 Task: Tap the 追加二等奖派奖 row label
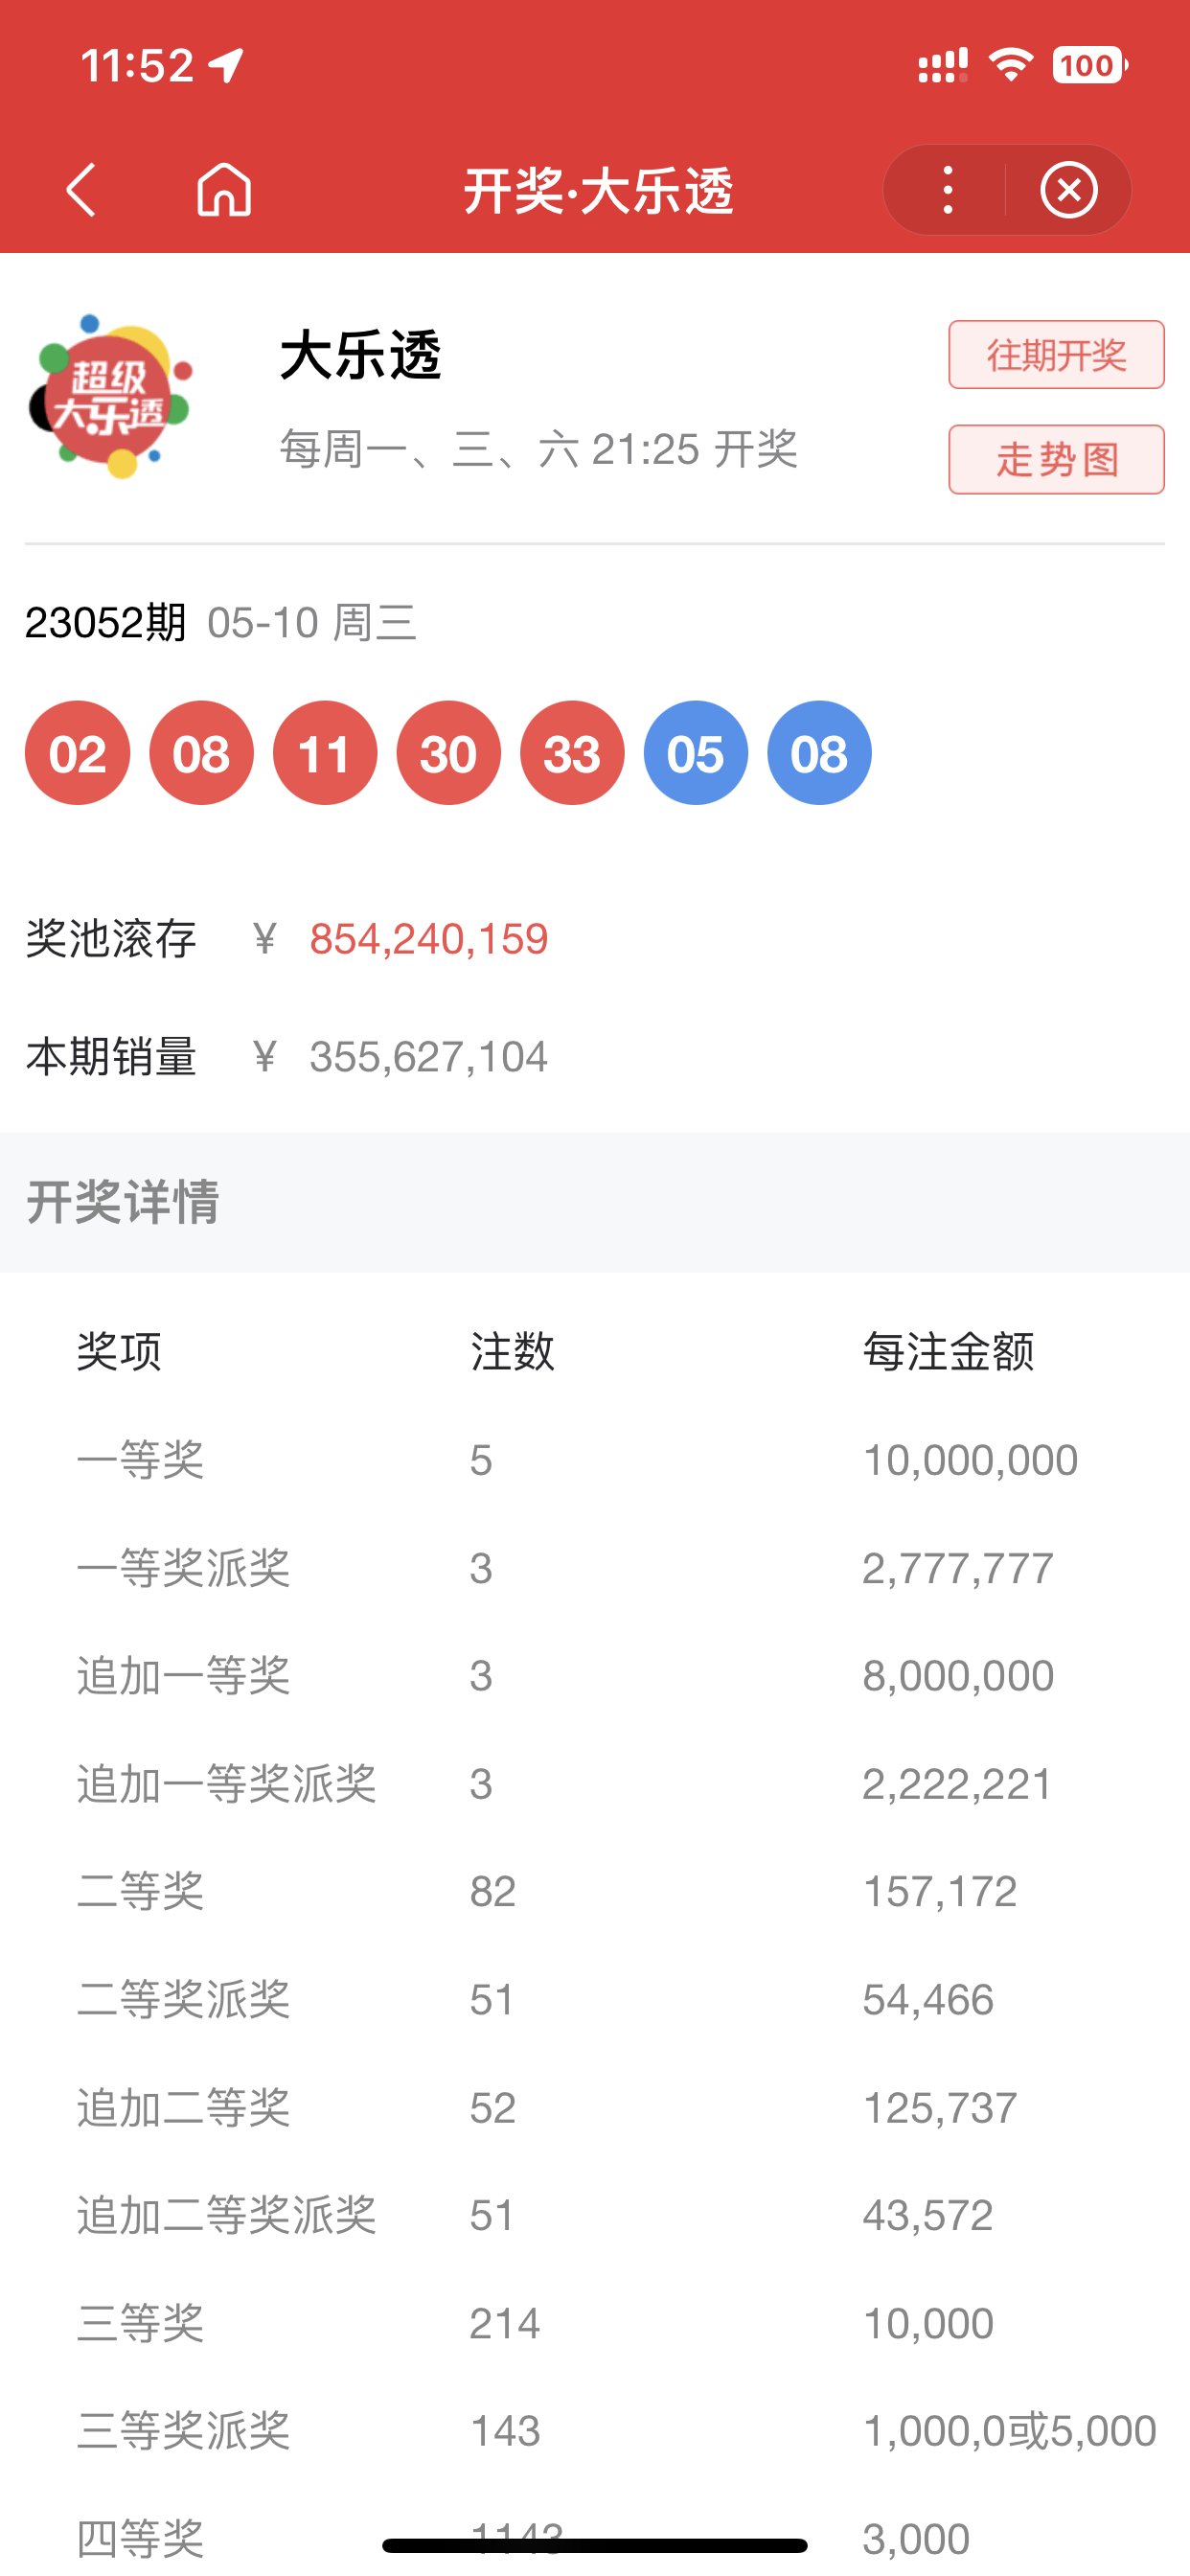(x=227, y=2215)
